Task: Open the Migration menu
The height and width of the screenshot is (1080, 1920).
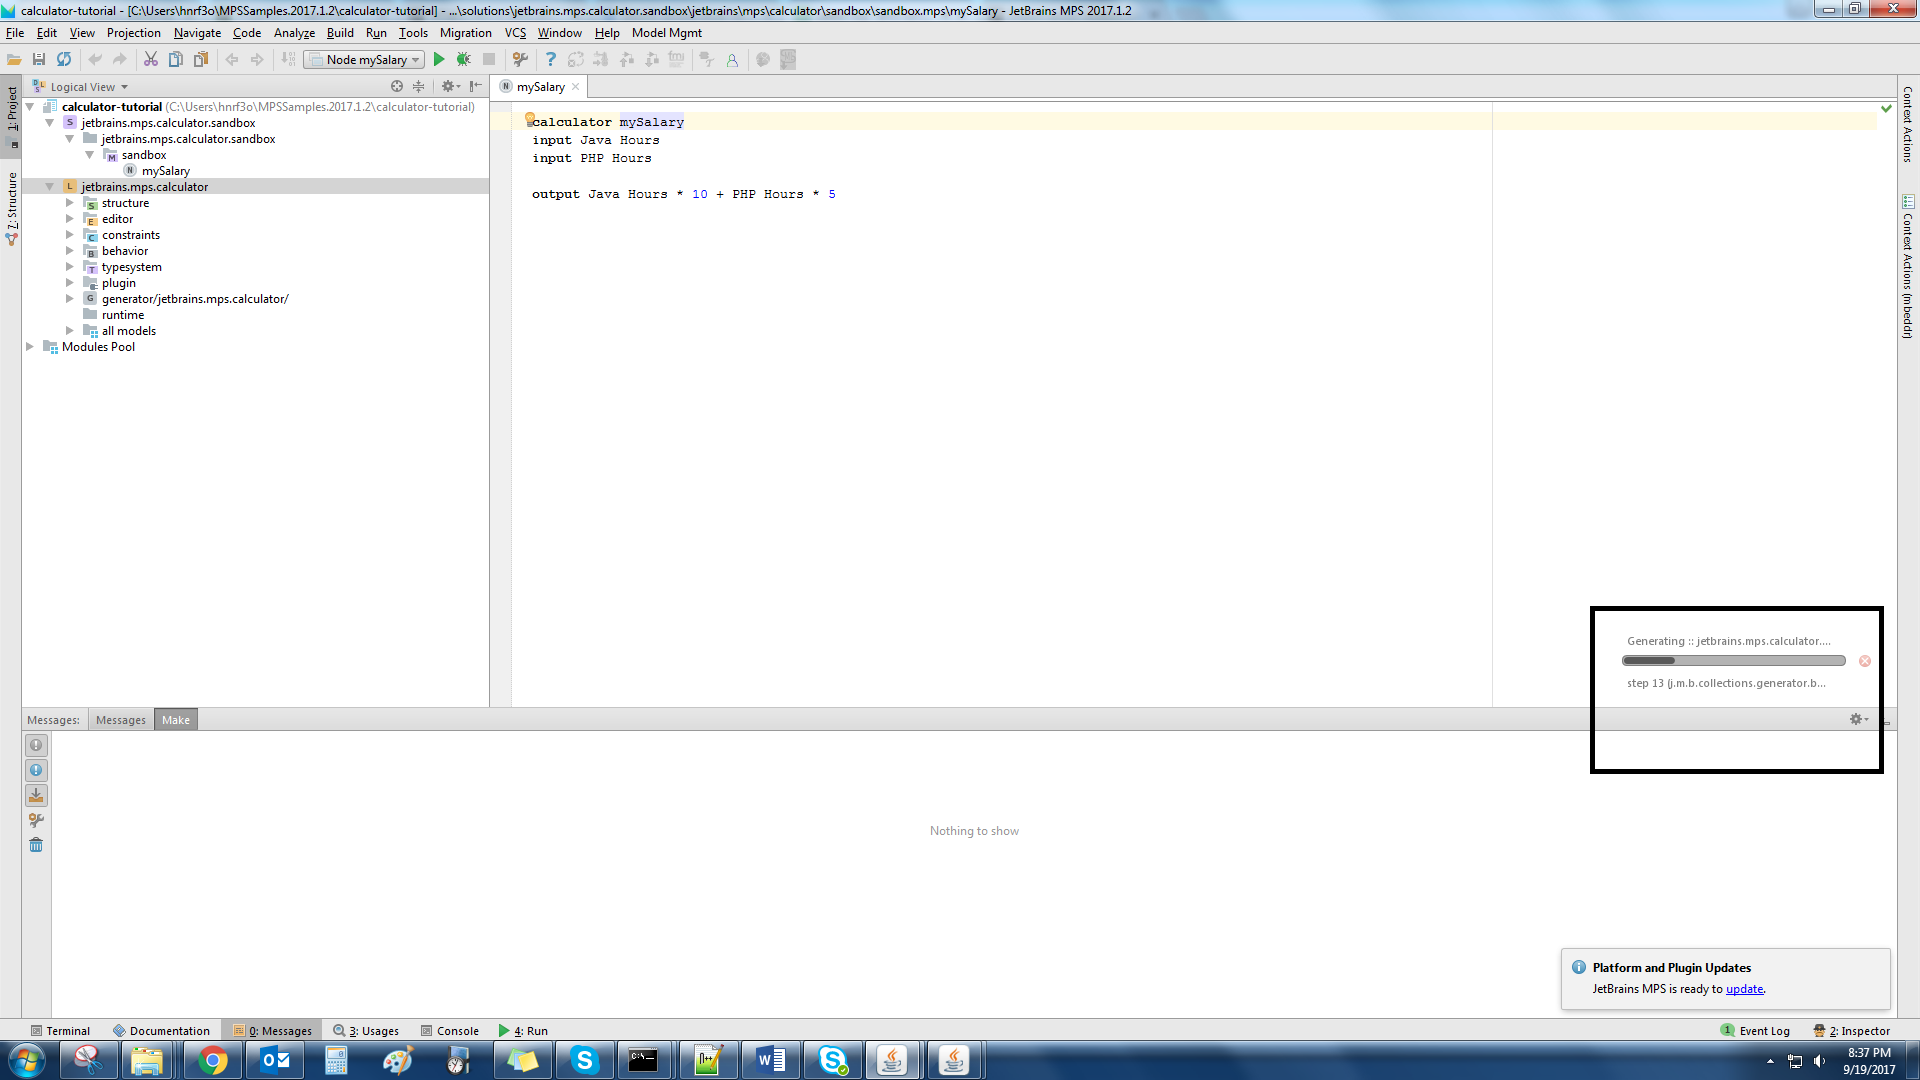Action: point(465,33)
